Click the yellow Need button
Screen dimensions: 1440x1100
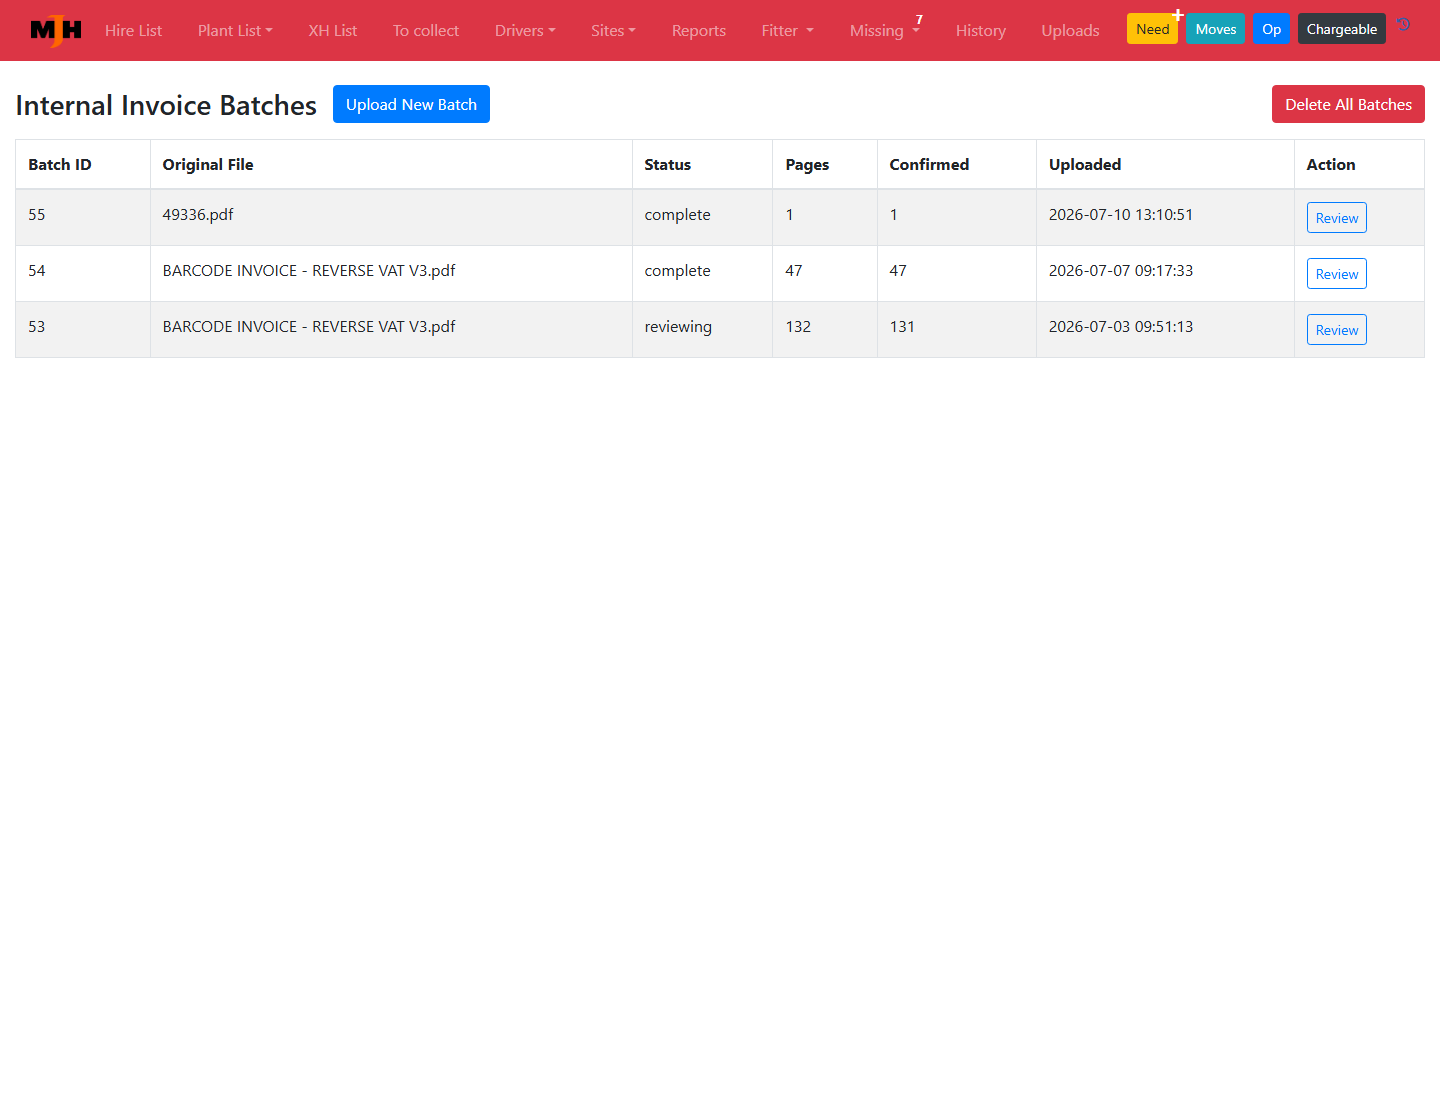pyautogui.click(x=1152, y=29)
